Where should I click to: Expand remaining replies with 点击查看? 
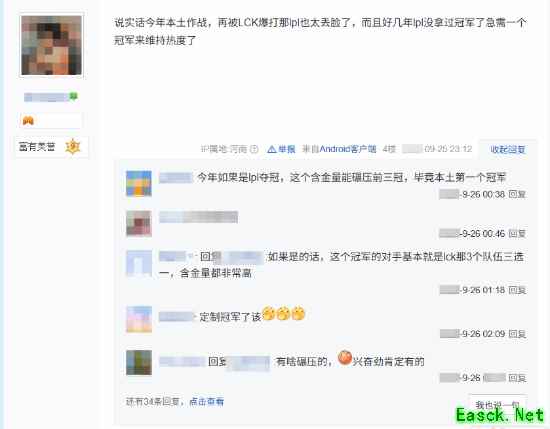[206, 401]
